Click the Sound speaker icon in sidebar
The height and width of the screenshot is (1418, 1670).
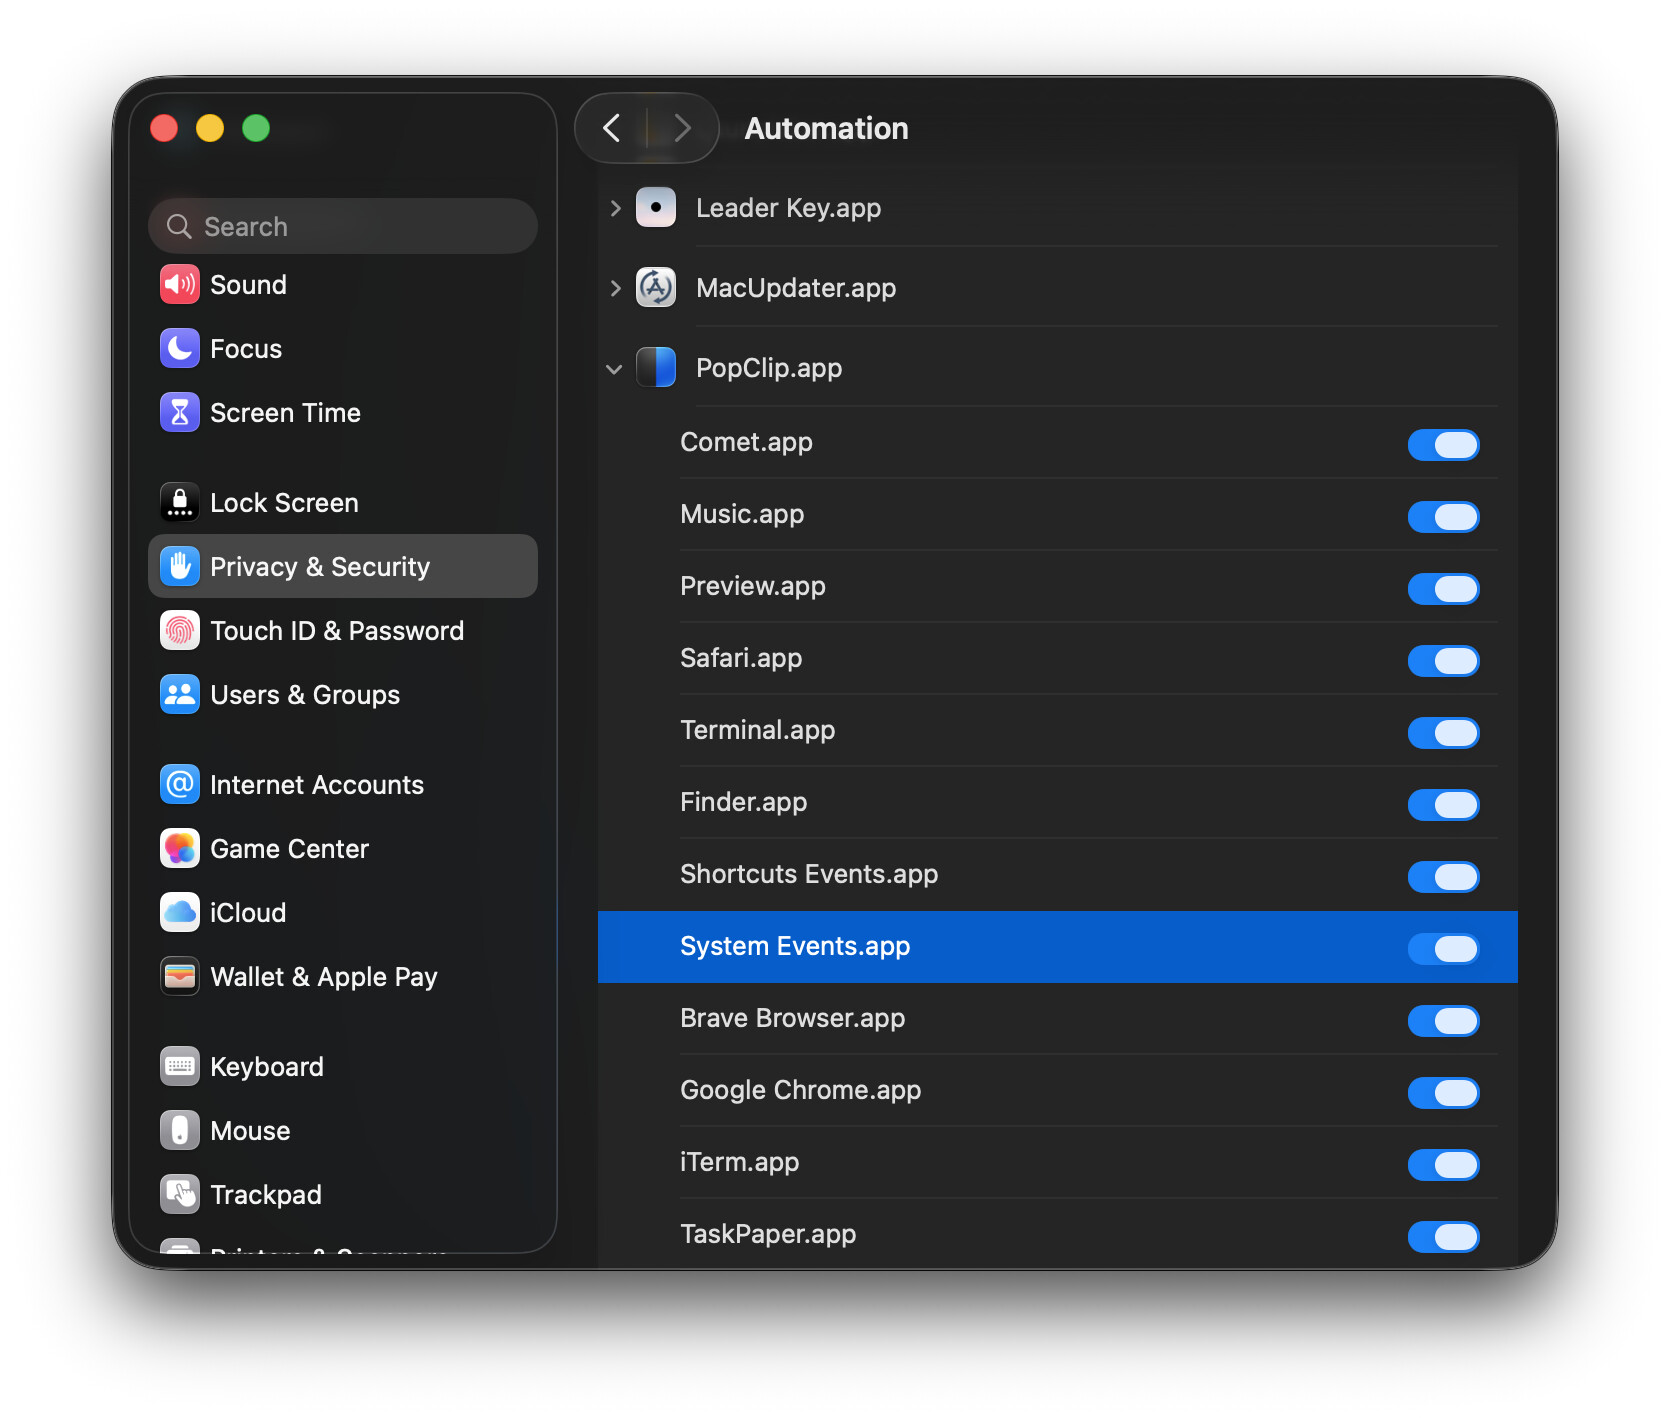coord(180,285)
